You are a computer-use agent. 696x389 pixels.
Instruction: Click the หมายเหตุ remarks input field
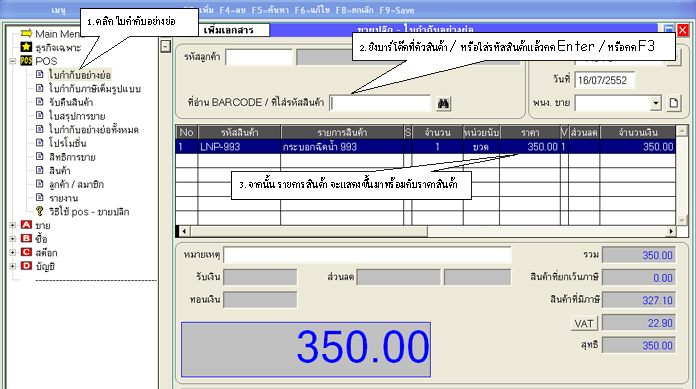pyautogui.click(x=367, y=255)
